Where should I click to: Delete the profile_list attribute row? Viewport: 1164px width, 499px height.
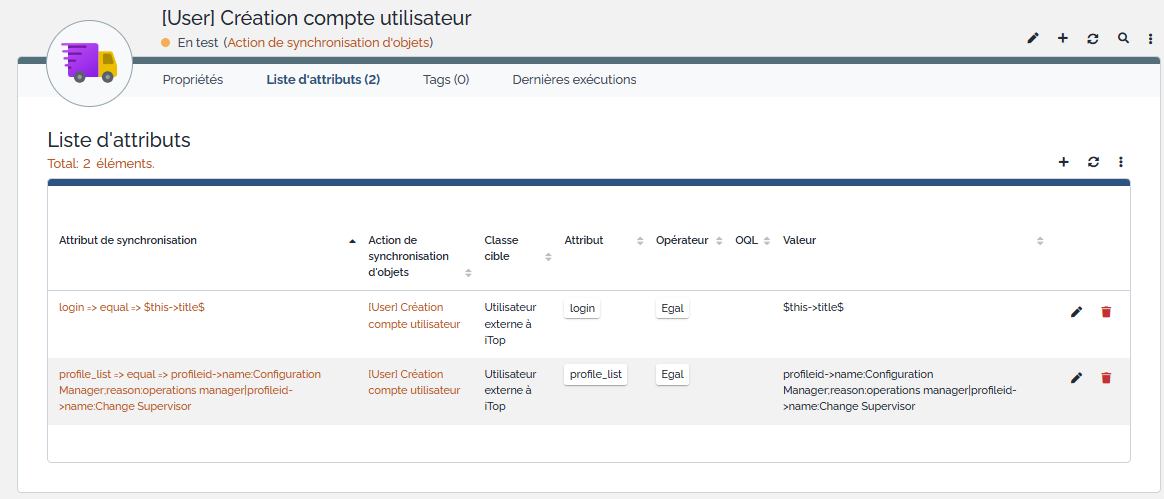1106,378
